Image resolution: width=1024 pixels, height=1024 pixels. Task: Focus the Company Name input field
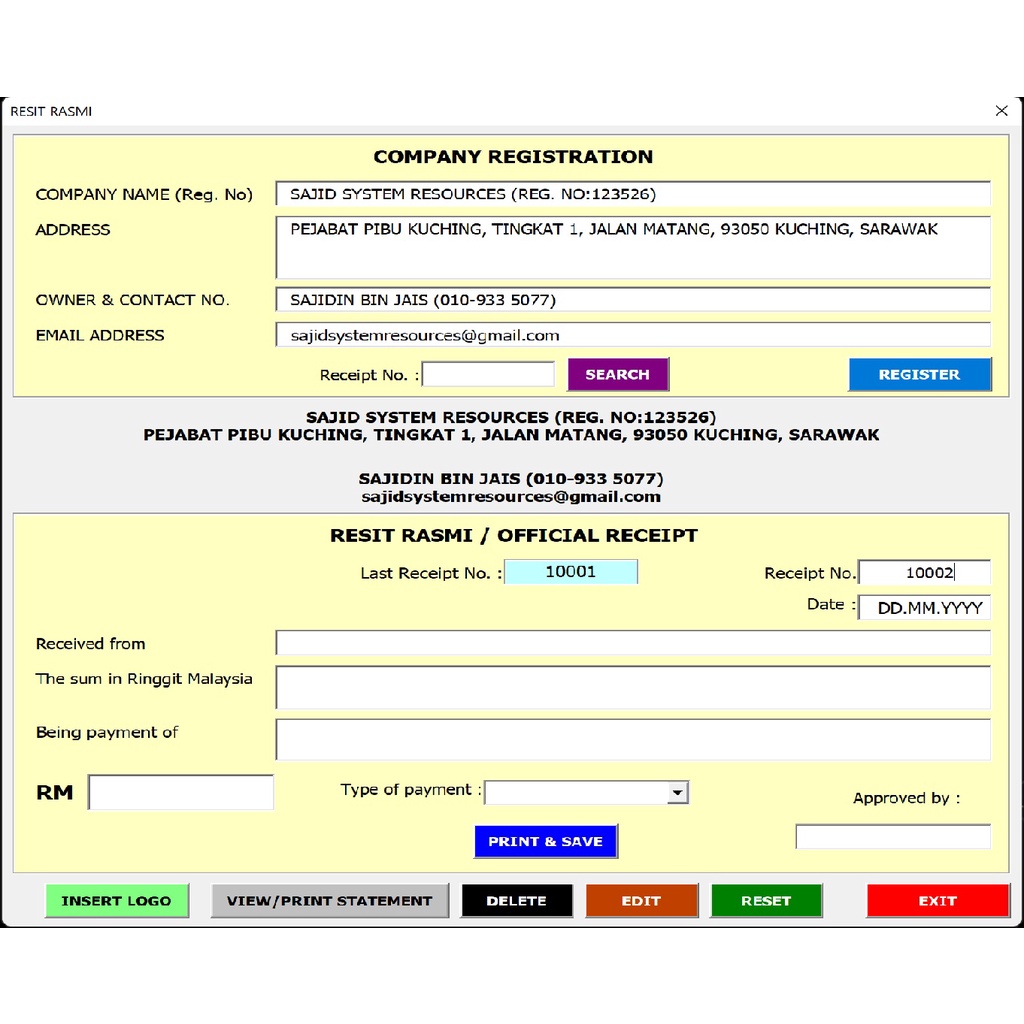(x=632, y=194)
